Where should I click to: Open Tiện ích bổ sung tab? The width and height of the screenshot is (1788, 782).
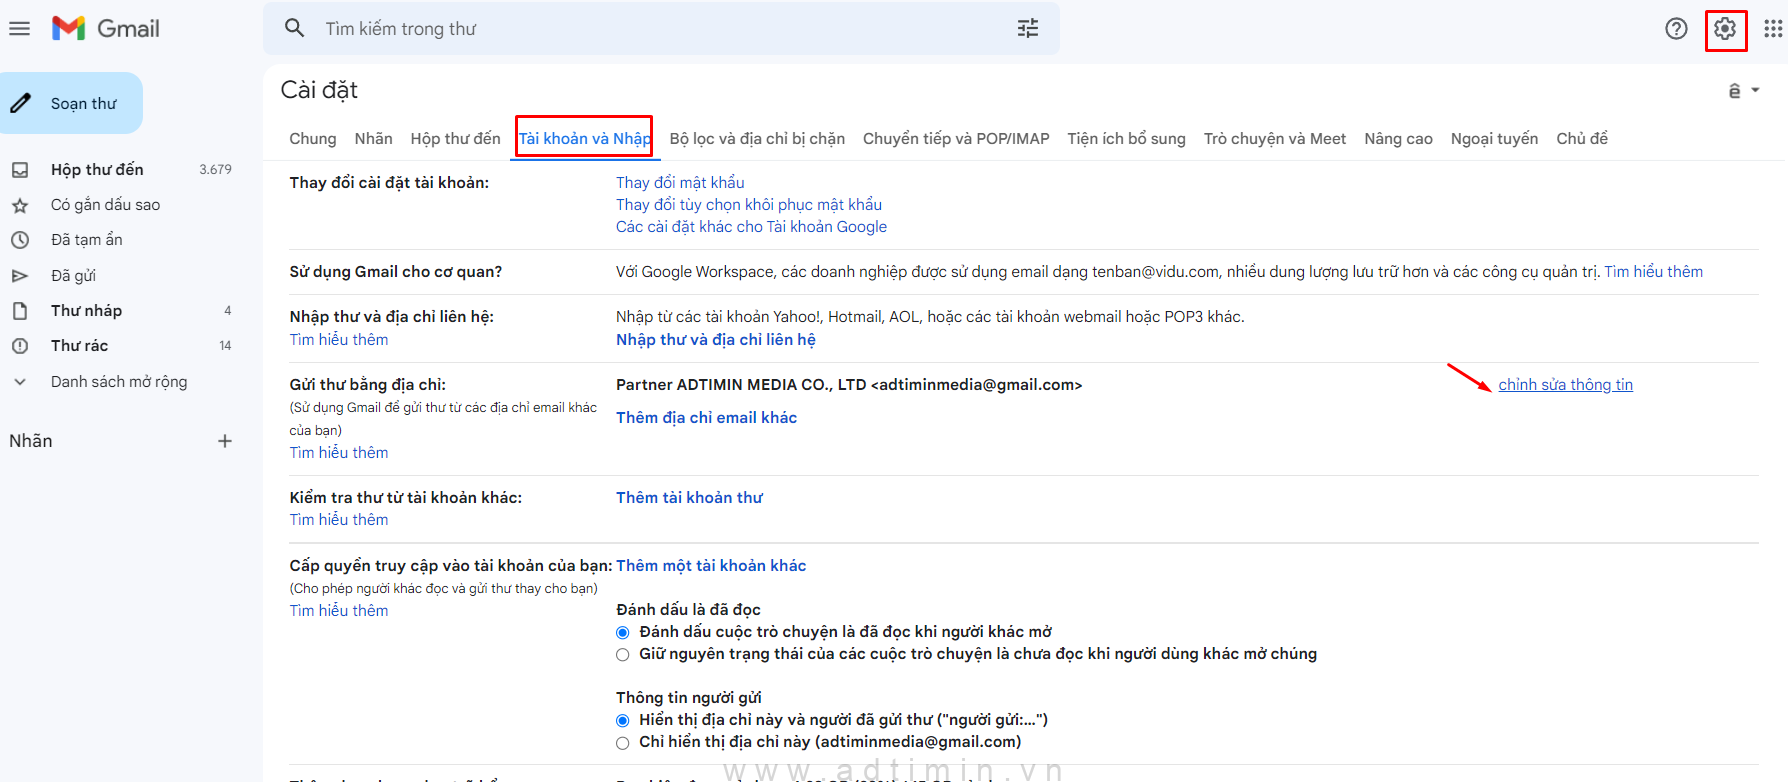tap(1126, 139)
